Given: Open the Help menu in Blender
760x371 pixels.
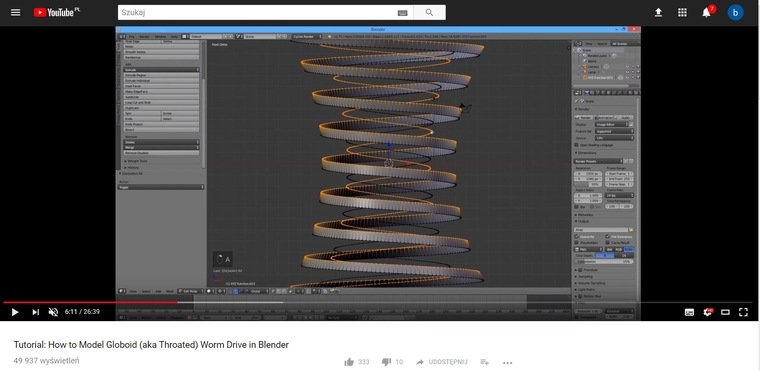Looking at the screenshot, I should click(x=174, y=36).
